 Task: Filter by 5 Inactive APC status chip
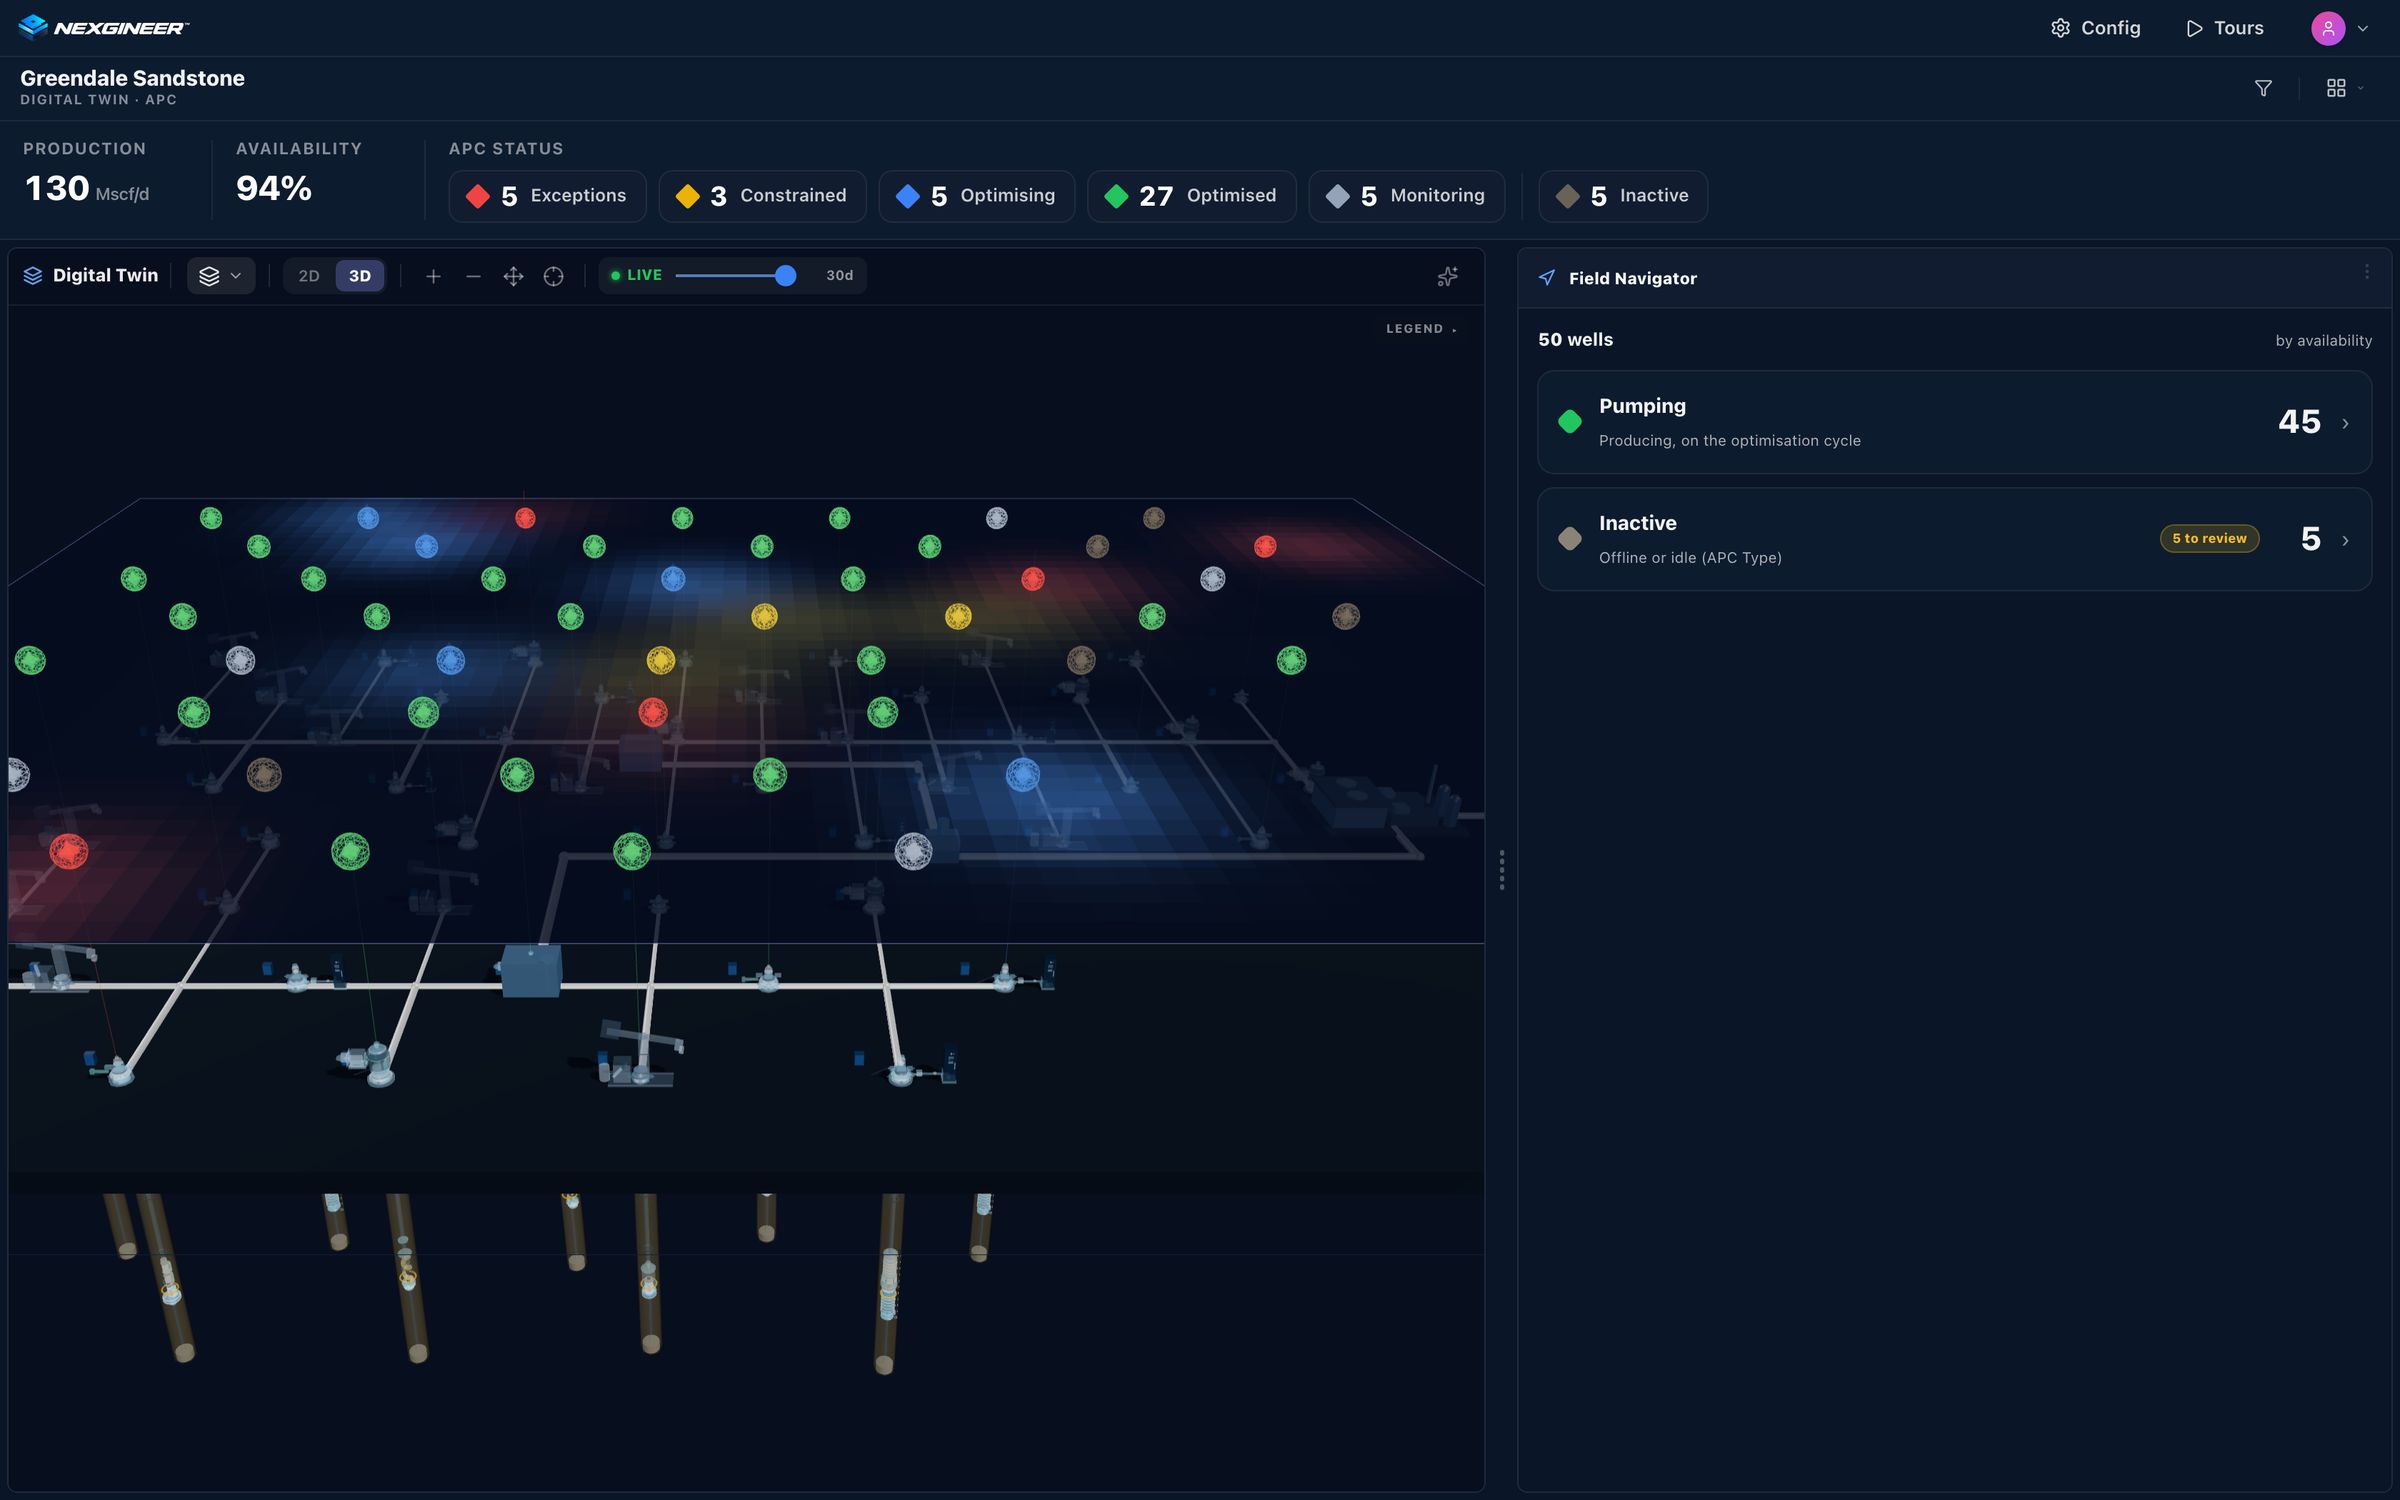[x=1622, y=196]
